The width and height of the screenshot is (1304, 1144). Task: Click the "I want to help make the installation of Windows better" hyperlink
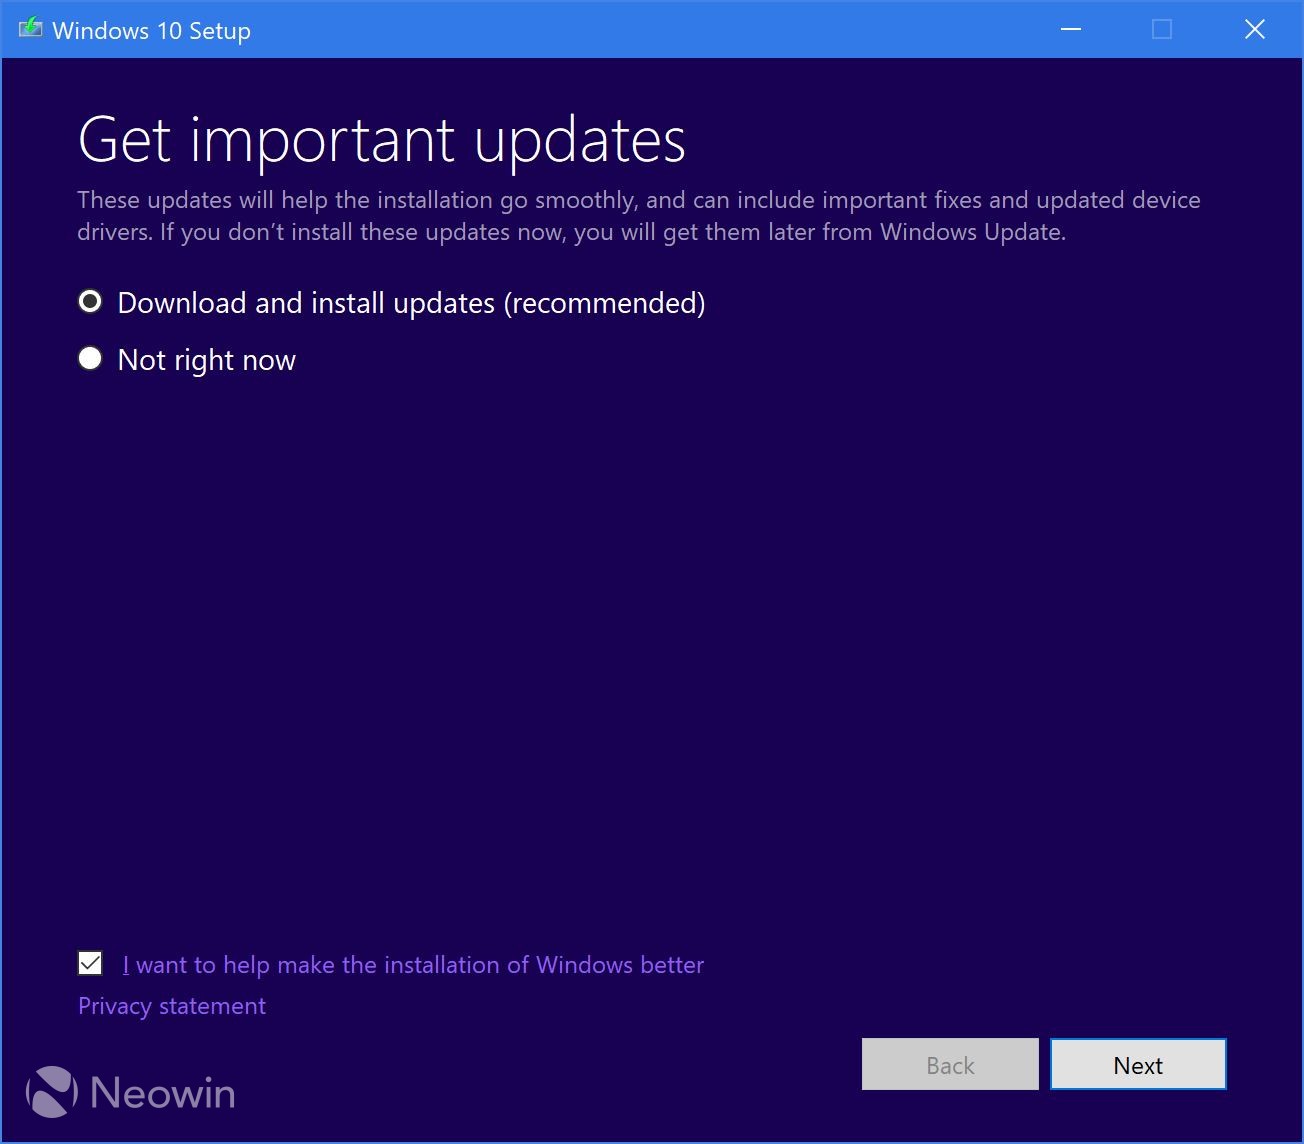point(413,964)
